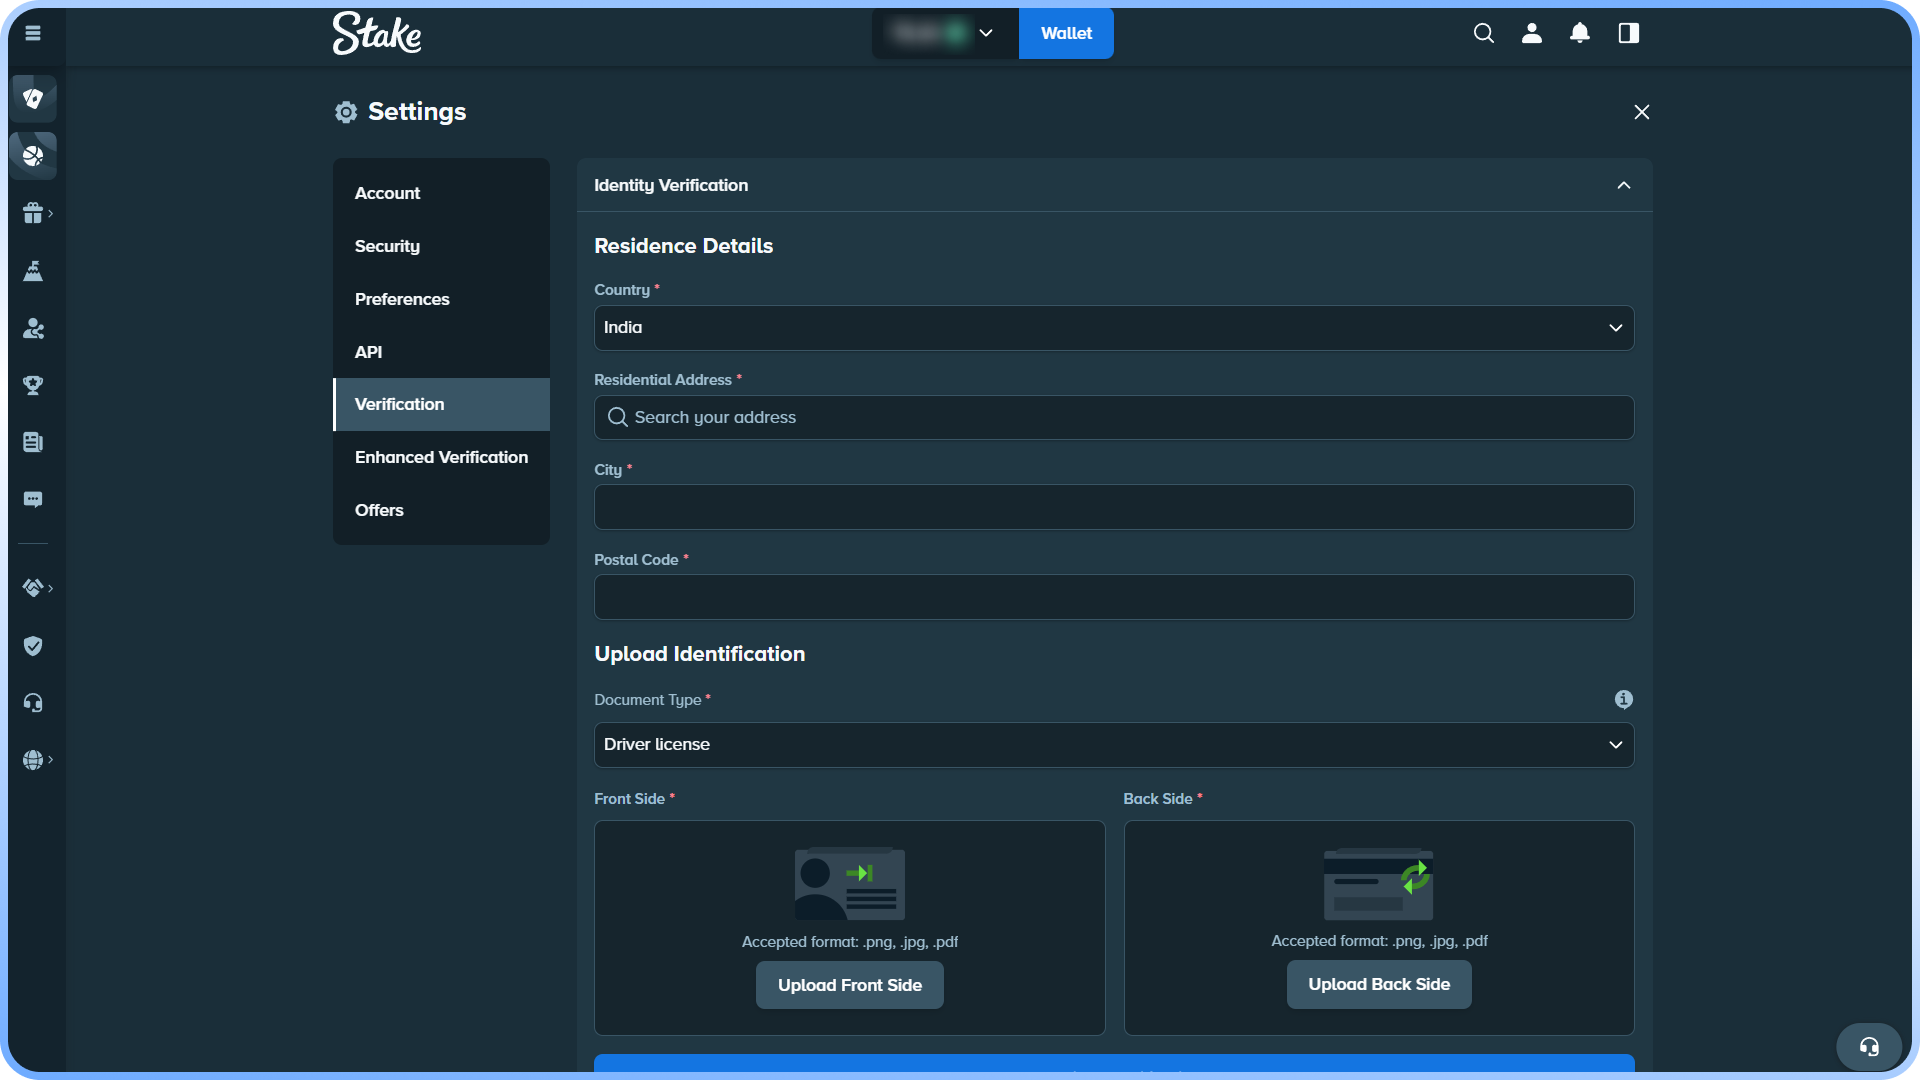The width and height of the screenshot is (1920, 1080).
Task: Open the Blog news icon in sidebar
Action: (x=33, y=442)
